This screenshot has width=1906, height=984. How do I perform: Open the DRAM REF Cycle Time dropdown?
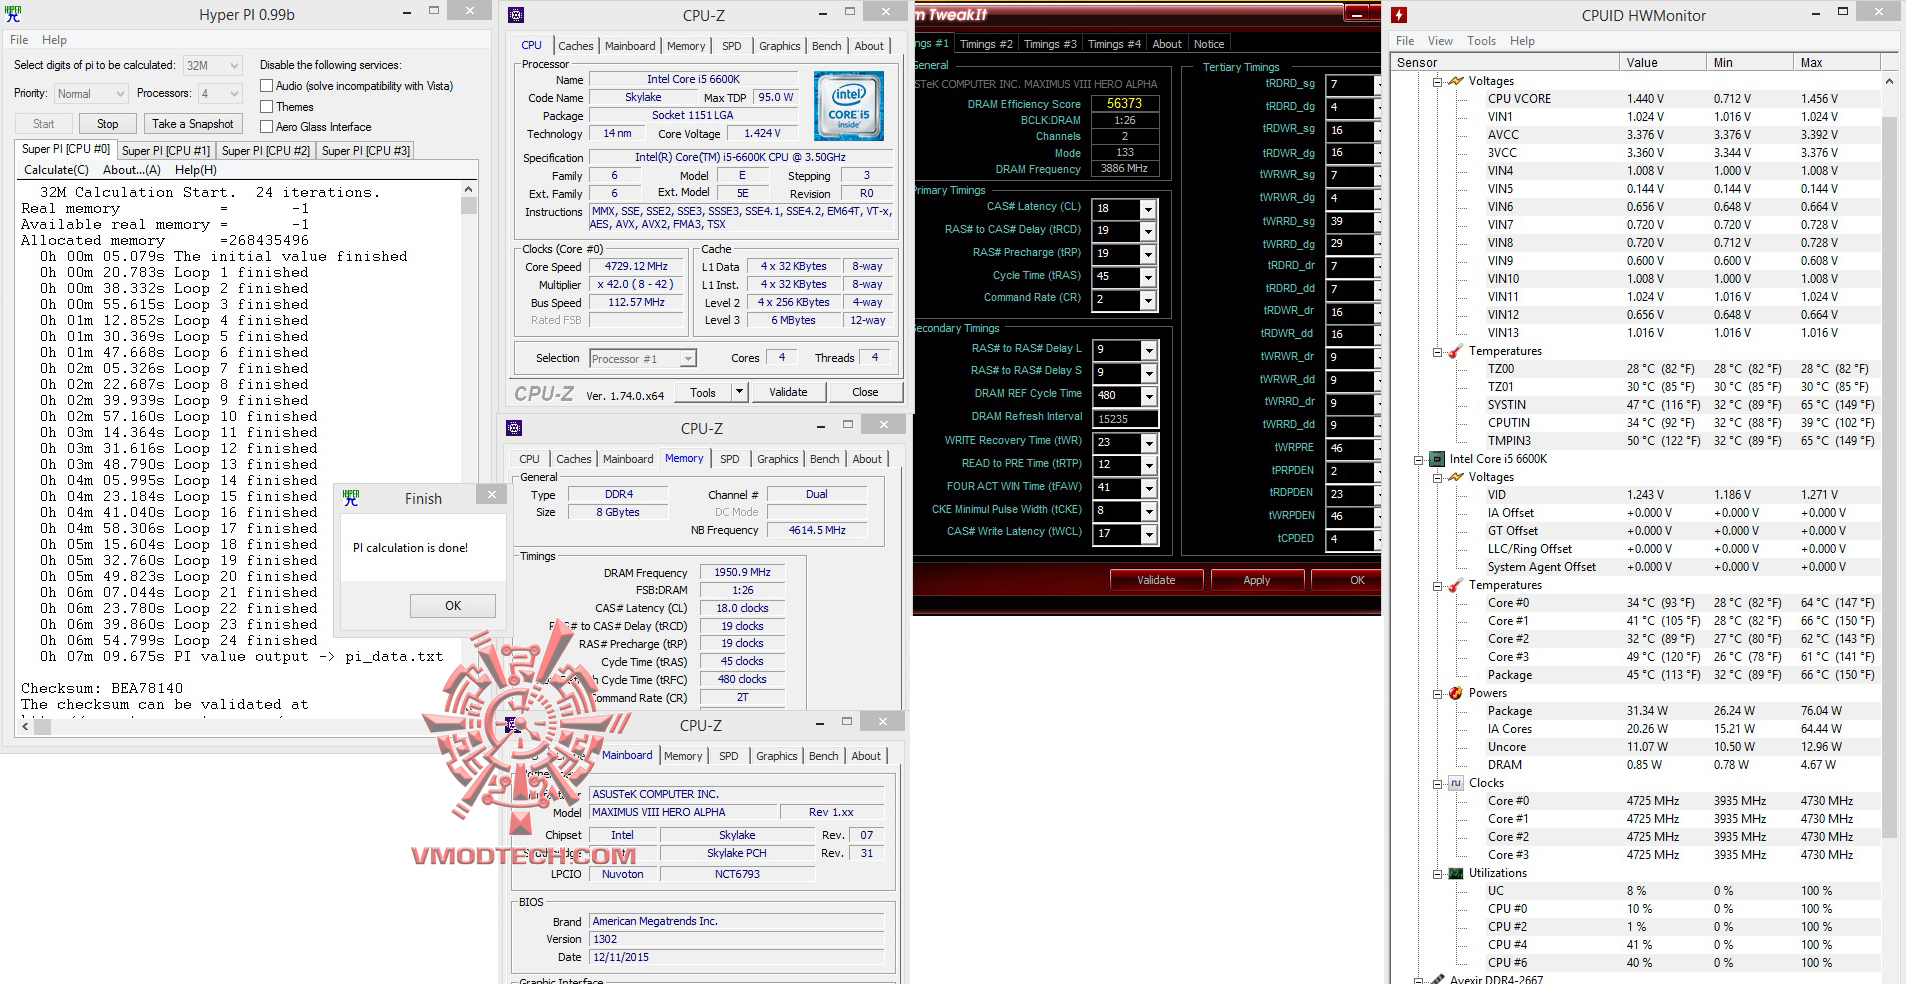[x=1148, y=396]
